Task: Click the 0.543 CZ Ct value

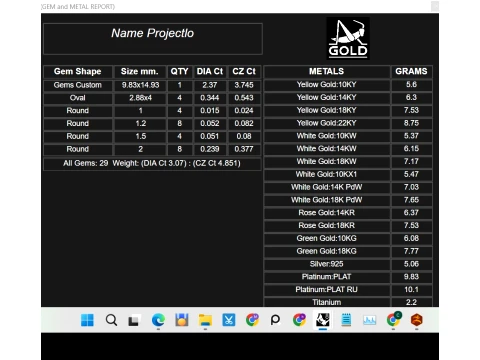Action: click(x=244, y=98)
